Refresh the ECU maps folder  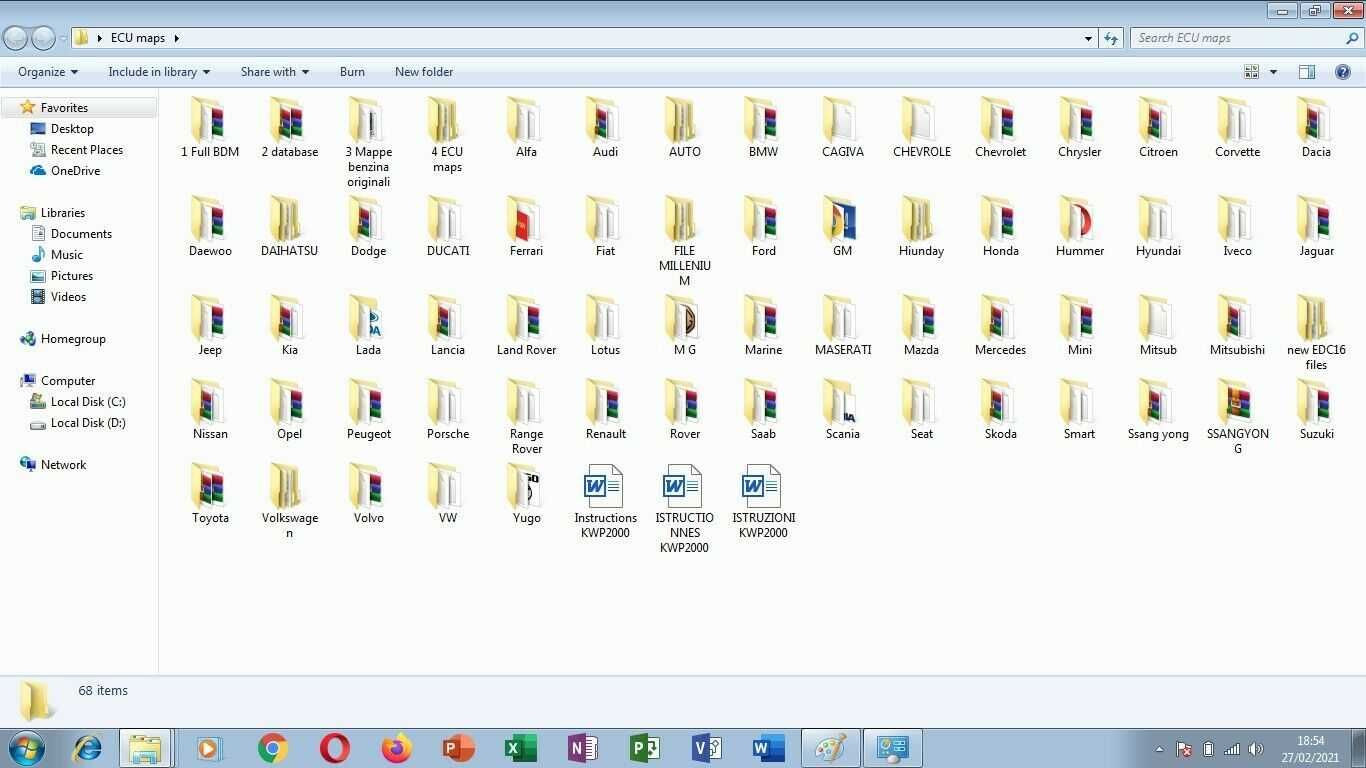point(1111,38)
